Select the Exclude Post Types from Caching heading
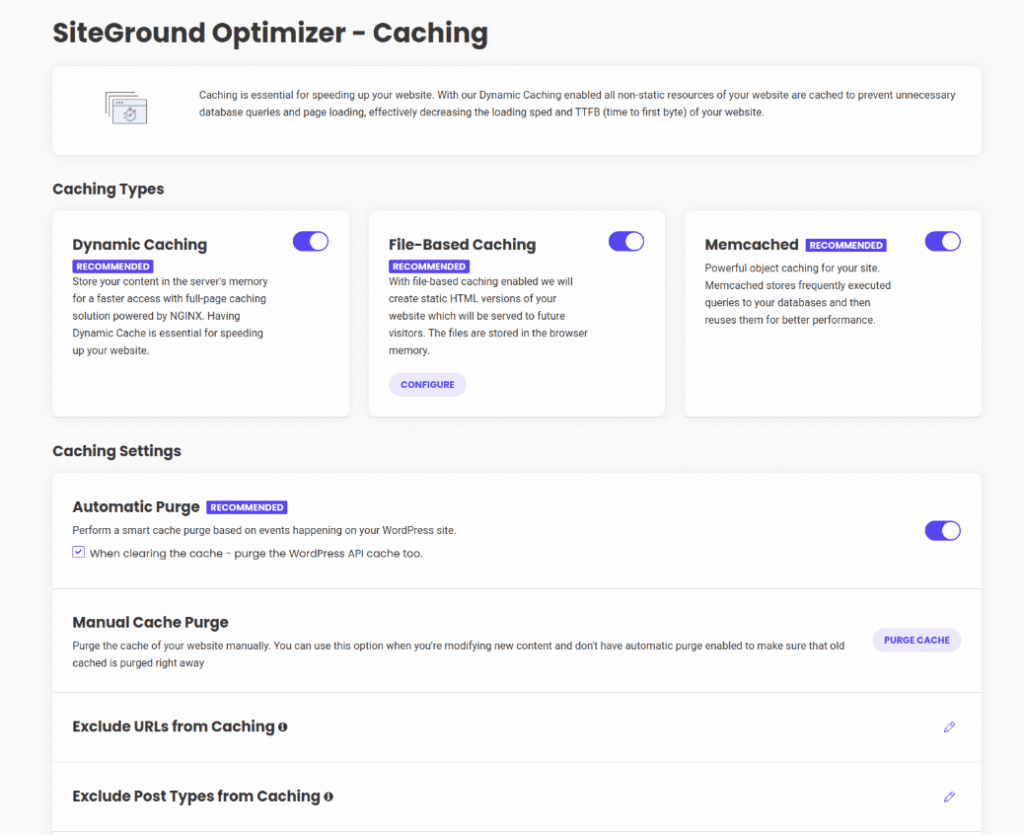 click(196, 797)
